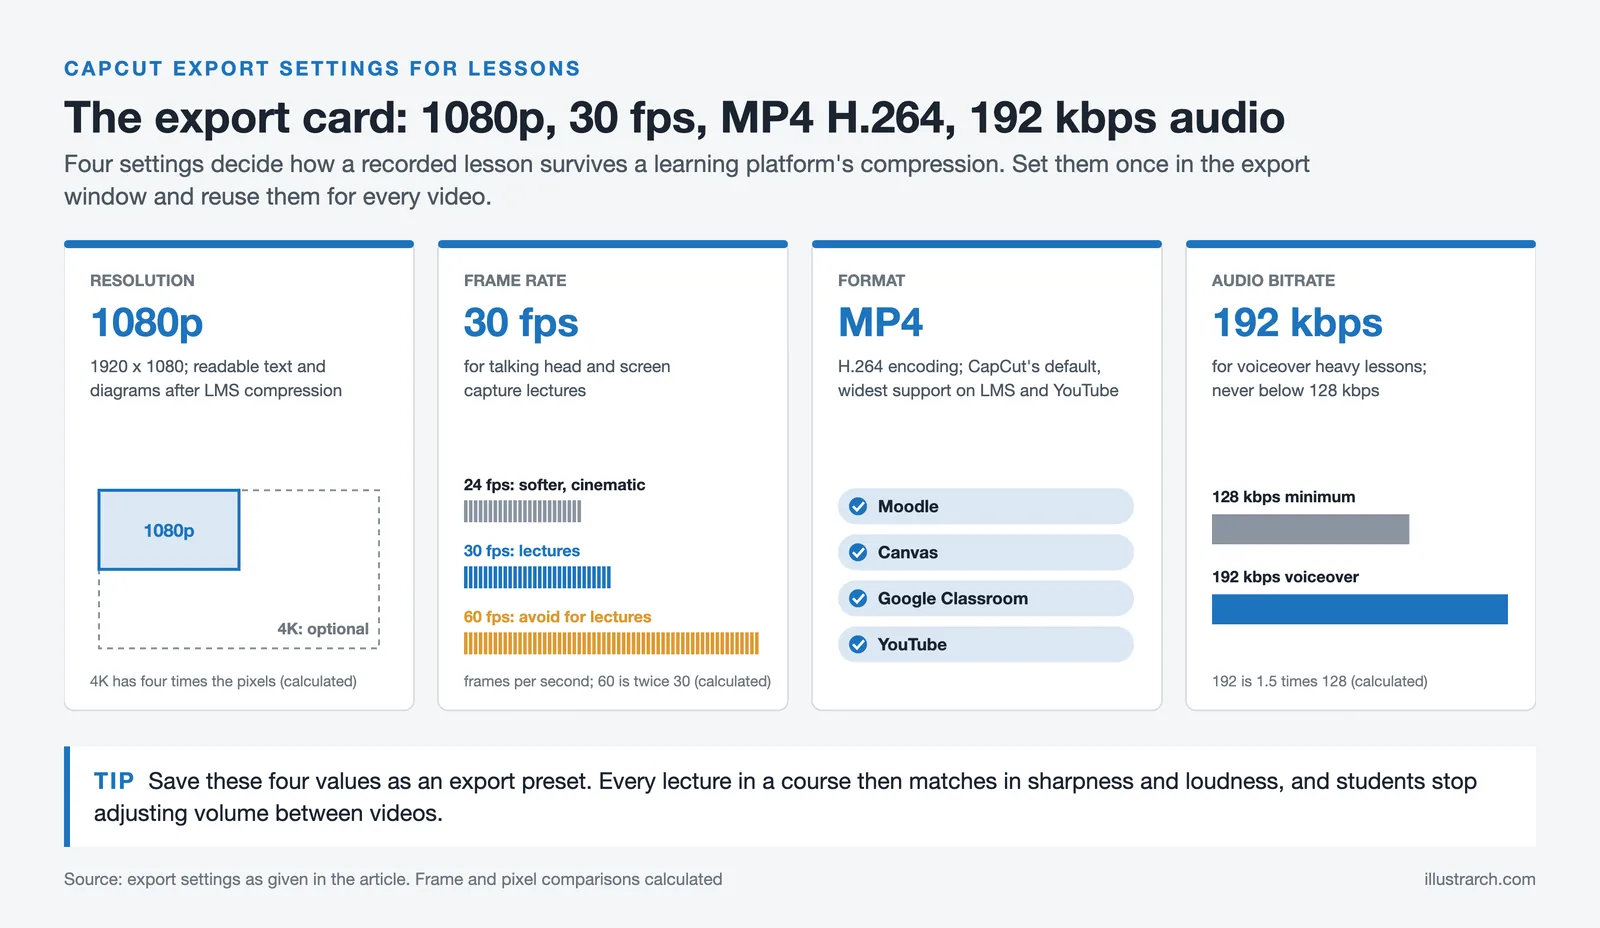Click the 30 fps blue striped bar
Screen dimensions: 1600x928
click(537, 577)
